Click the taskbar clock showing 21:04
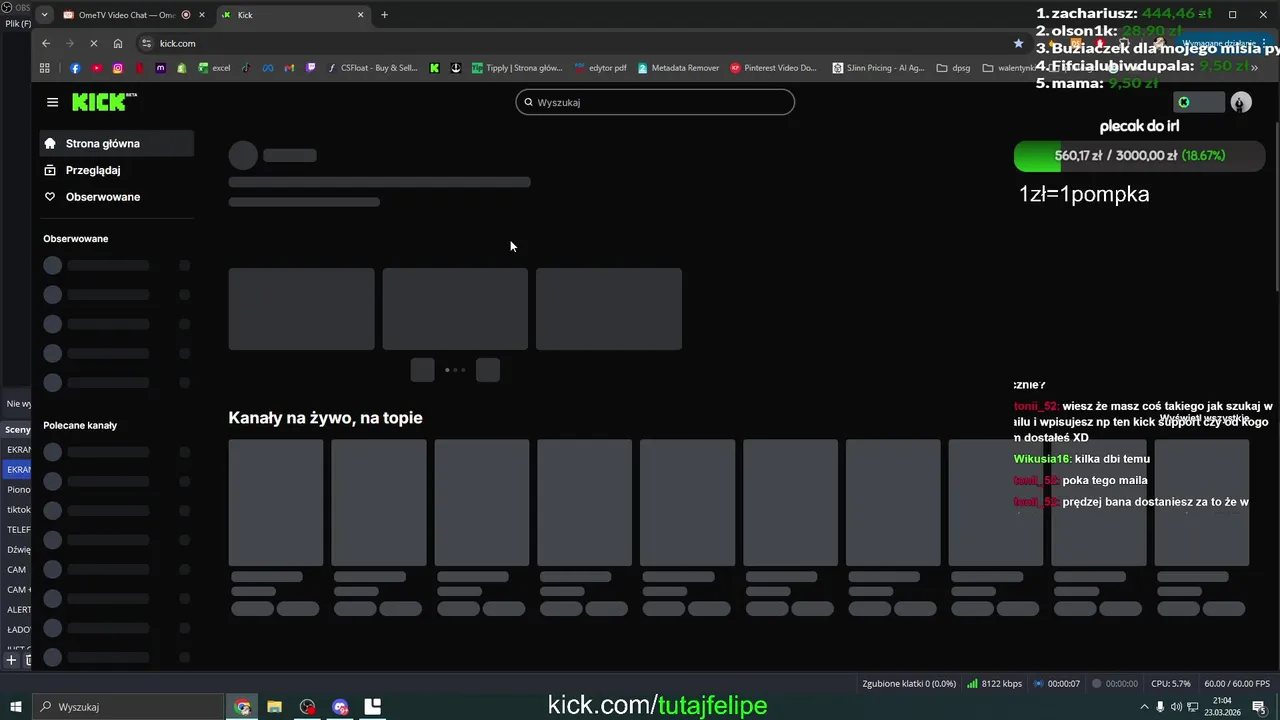 point(1222,707)
